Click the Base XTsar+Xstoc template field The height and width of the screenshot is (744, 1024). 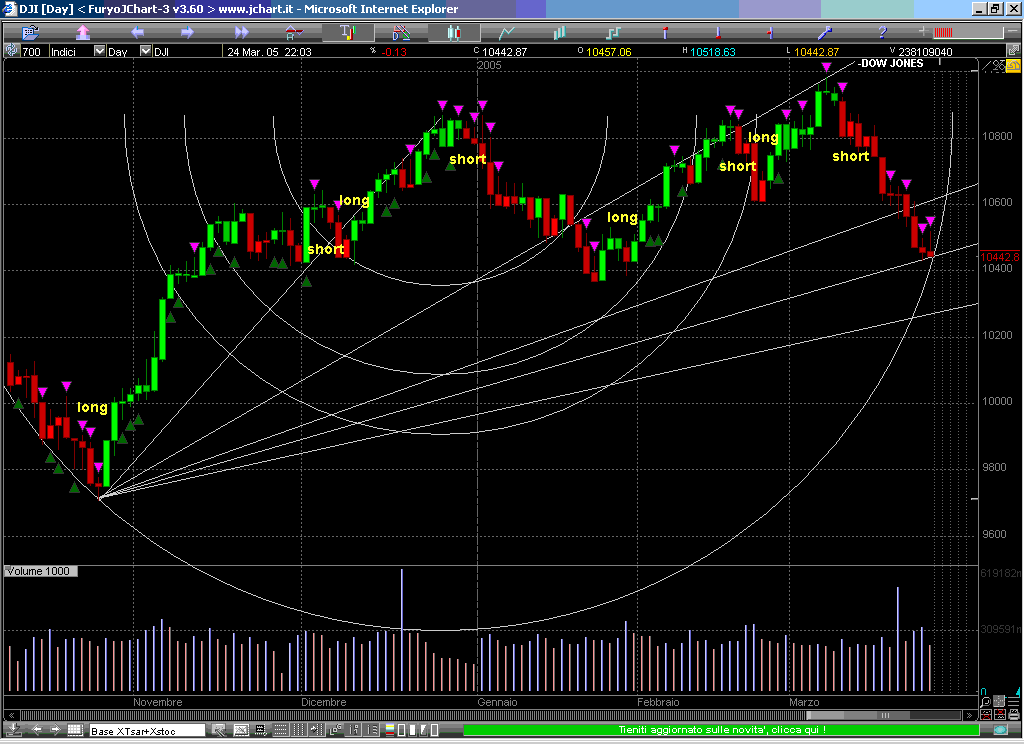point(147,731)
